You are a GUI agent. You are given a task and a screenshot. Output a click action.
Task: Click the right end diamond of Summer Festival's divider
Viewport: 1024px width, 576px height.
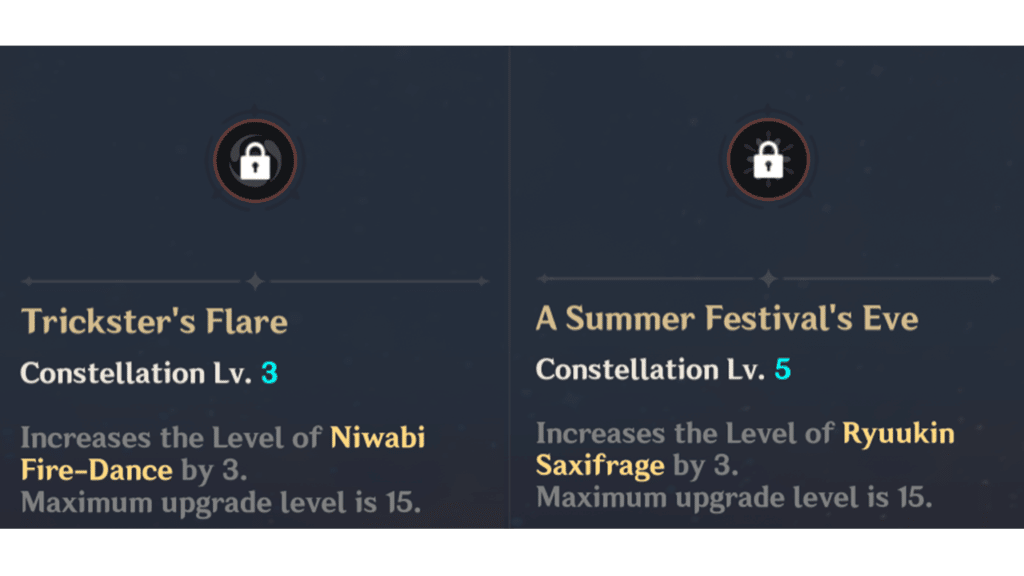(x=993, y=279)
